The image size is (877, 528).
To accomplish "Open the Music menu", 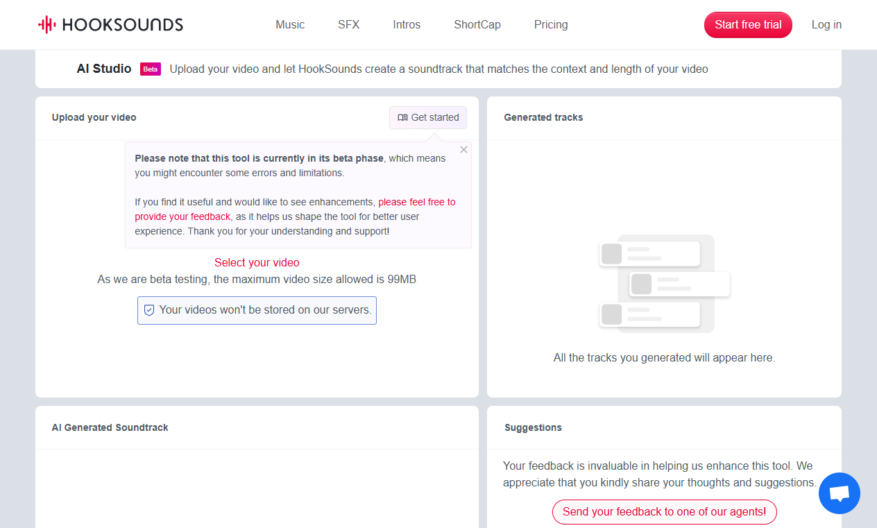I will [x=290, y=25].
